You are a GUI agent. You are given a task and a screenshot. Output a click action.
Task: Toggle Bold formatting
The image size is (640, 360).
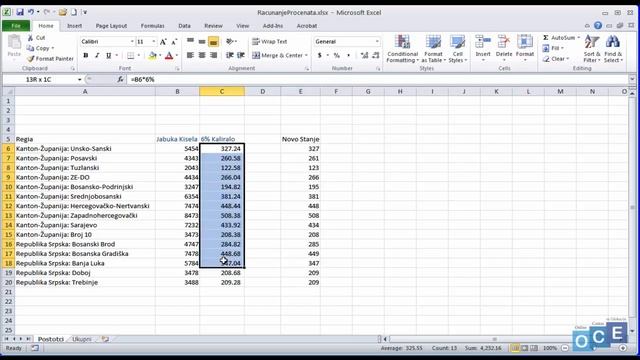click(x=86, y=55)
